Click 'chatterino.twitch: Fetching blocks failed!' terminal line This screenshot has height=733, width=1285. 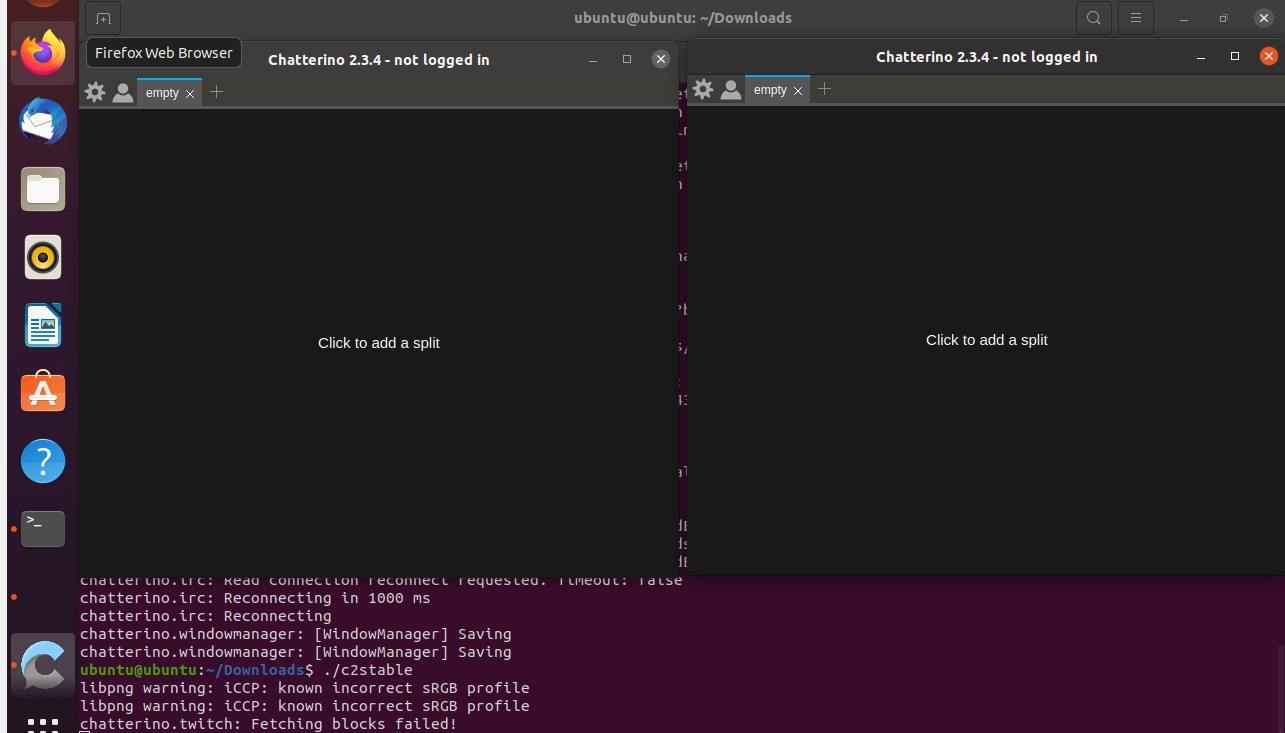(269, 724)
